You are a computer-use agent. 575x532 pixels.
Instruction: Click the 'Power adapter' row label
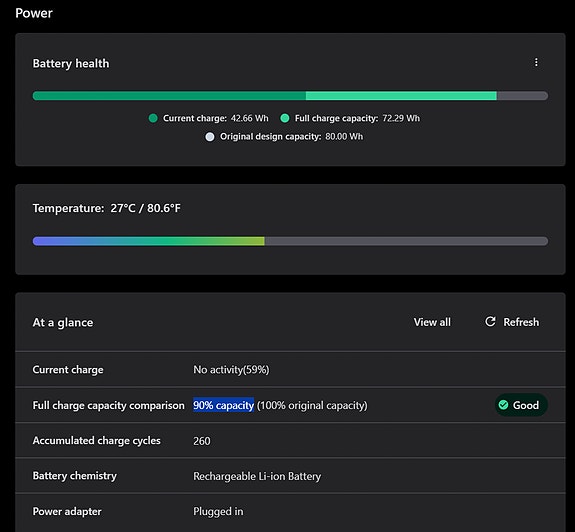tap(67, 511)
